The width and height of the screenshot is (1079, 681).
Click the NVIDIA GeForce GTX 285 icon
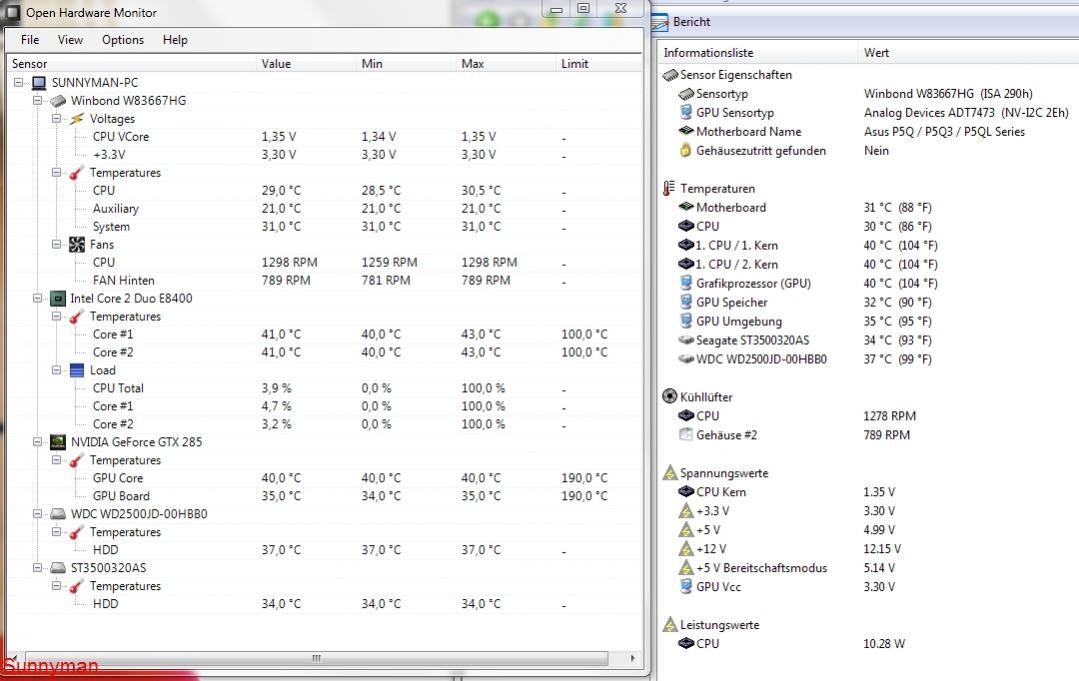coord(58,442)
